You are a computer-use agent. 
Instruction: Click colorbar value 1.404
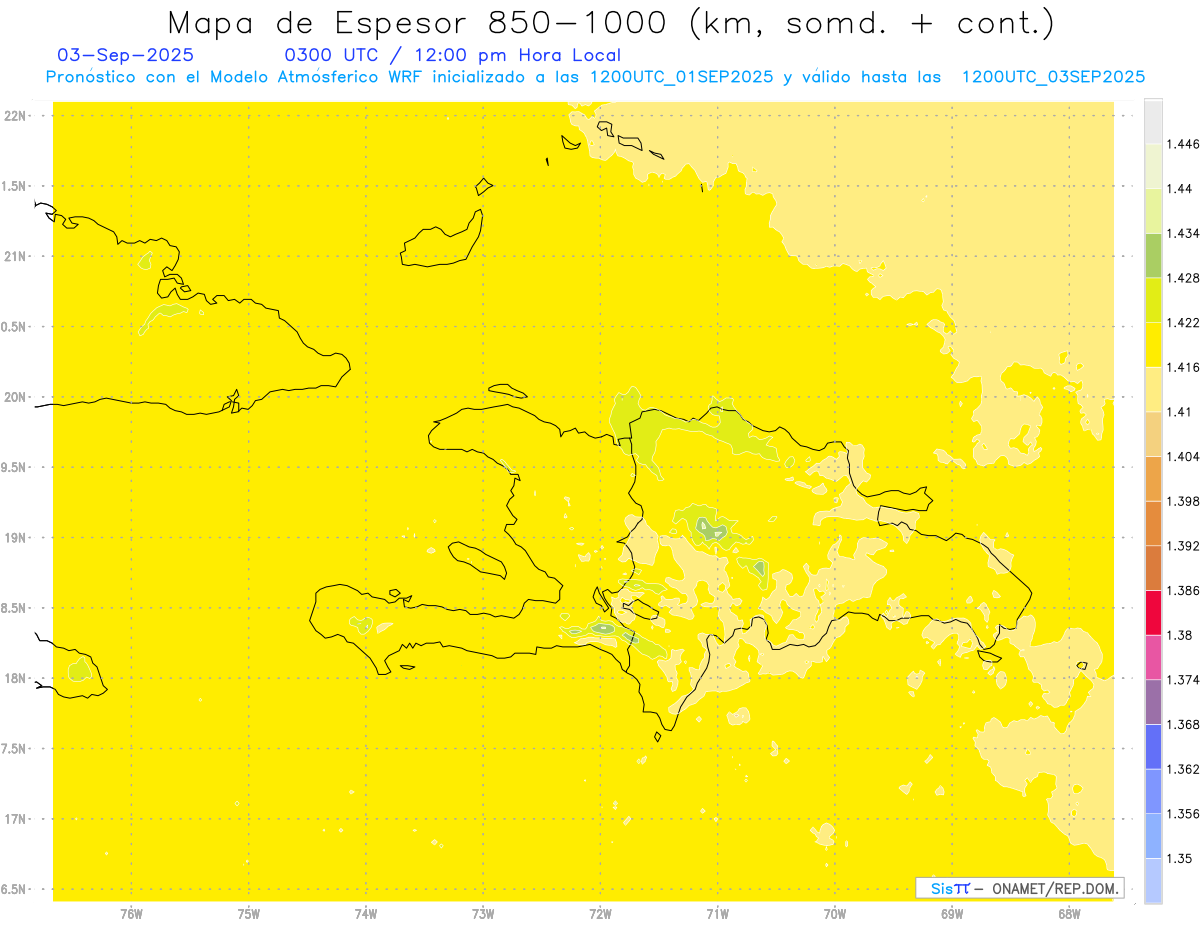click(x=1183, y=456)
